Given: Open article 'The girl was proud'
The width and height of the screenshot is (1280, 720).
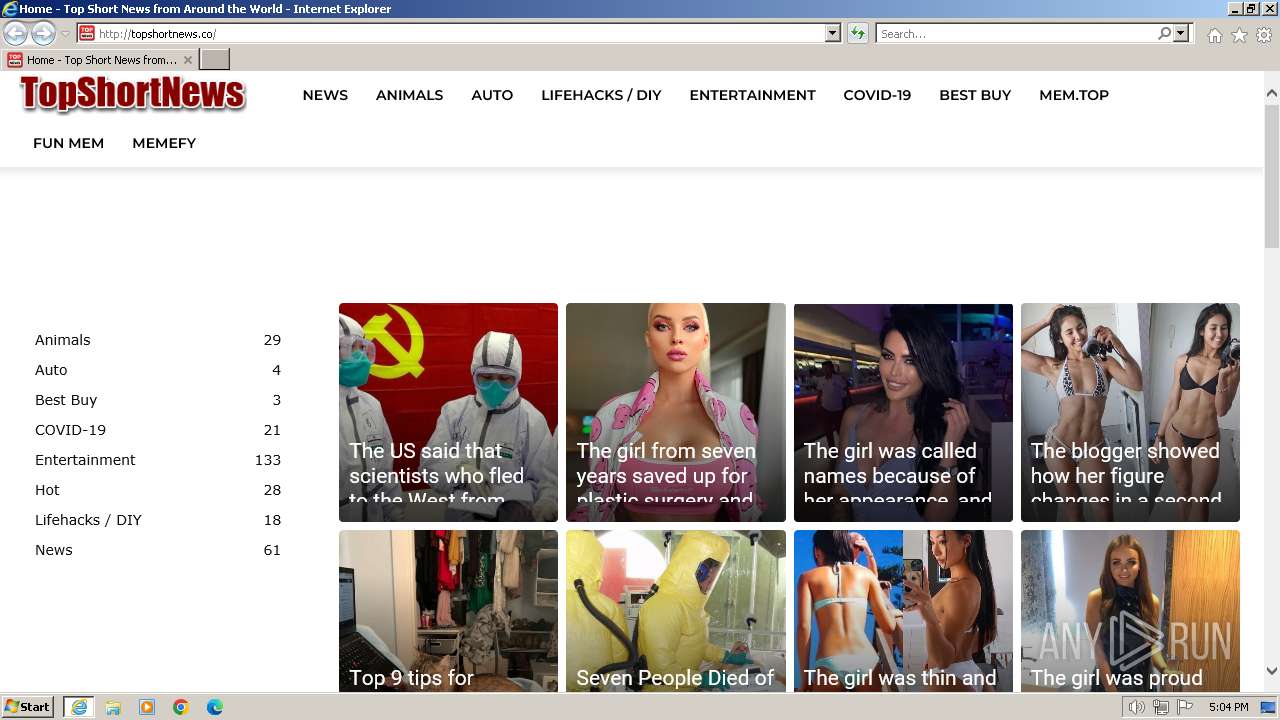Looking at the screenshot, I should tap(1130, 611).
